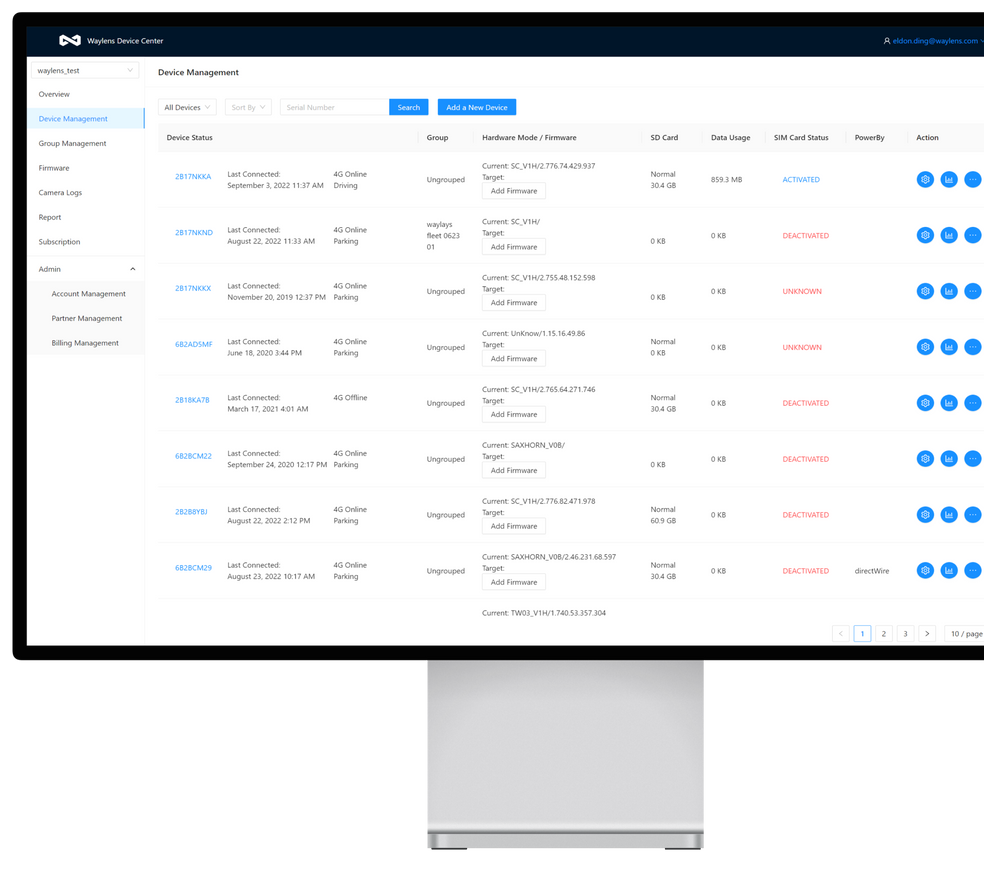Open the Firmware sidebar item

pyautogui.click(x=86, y=168)
